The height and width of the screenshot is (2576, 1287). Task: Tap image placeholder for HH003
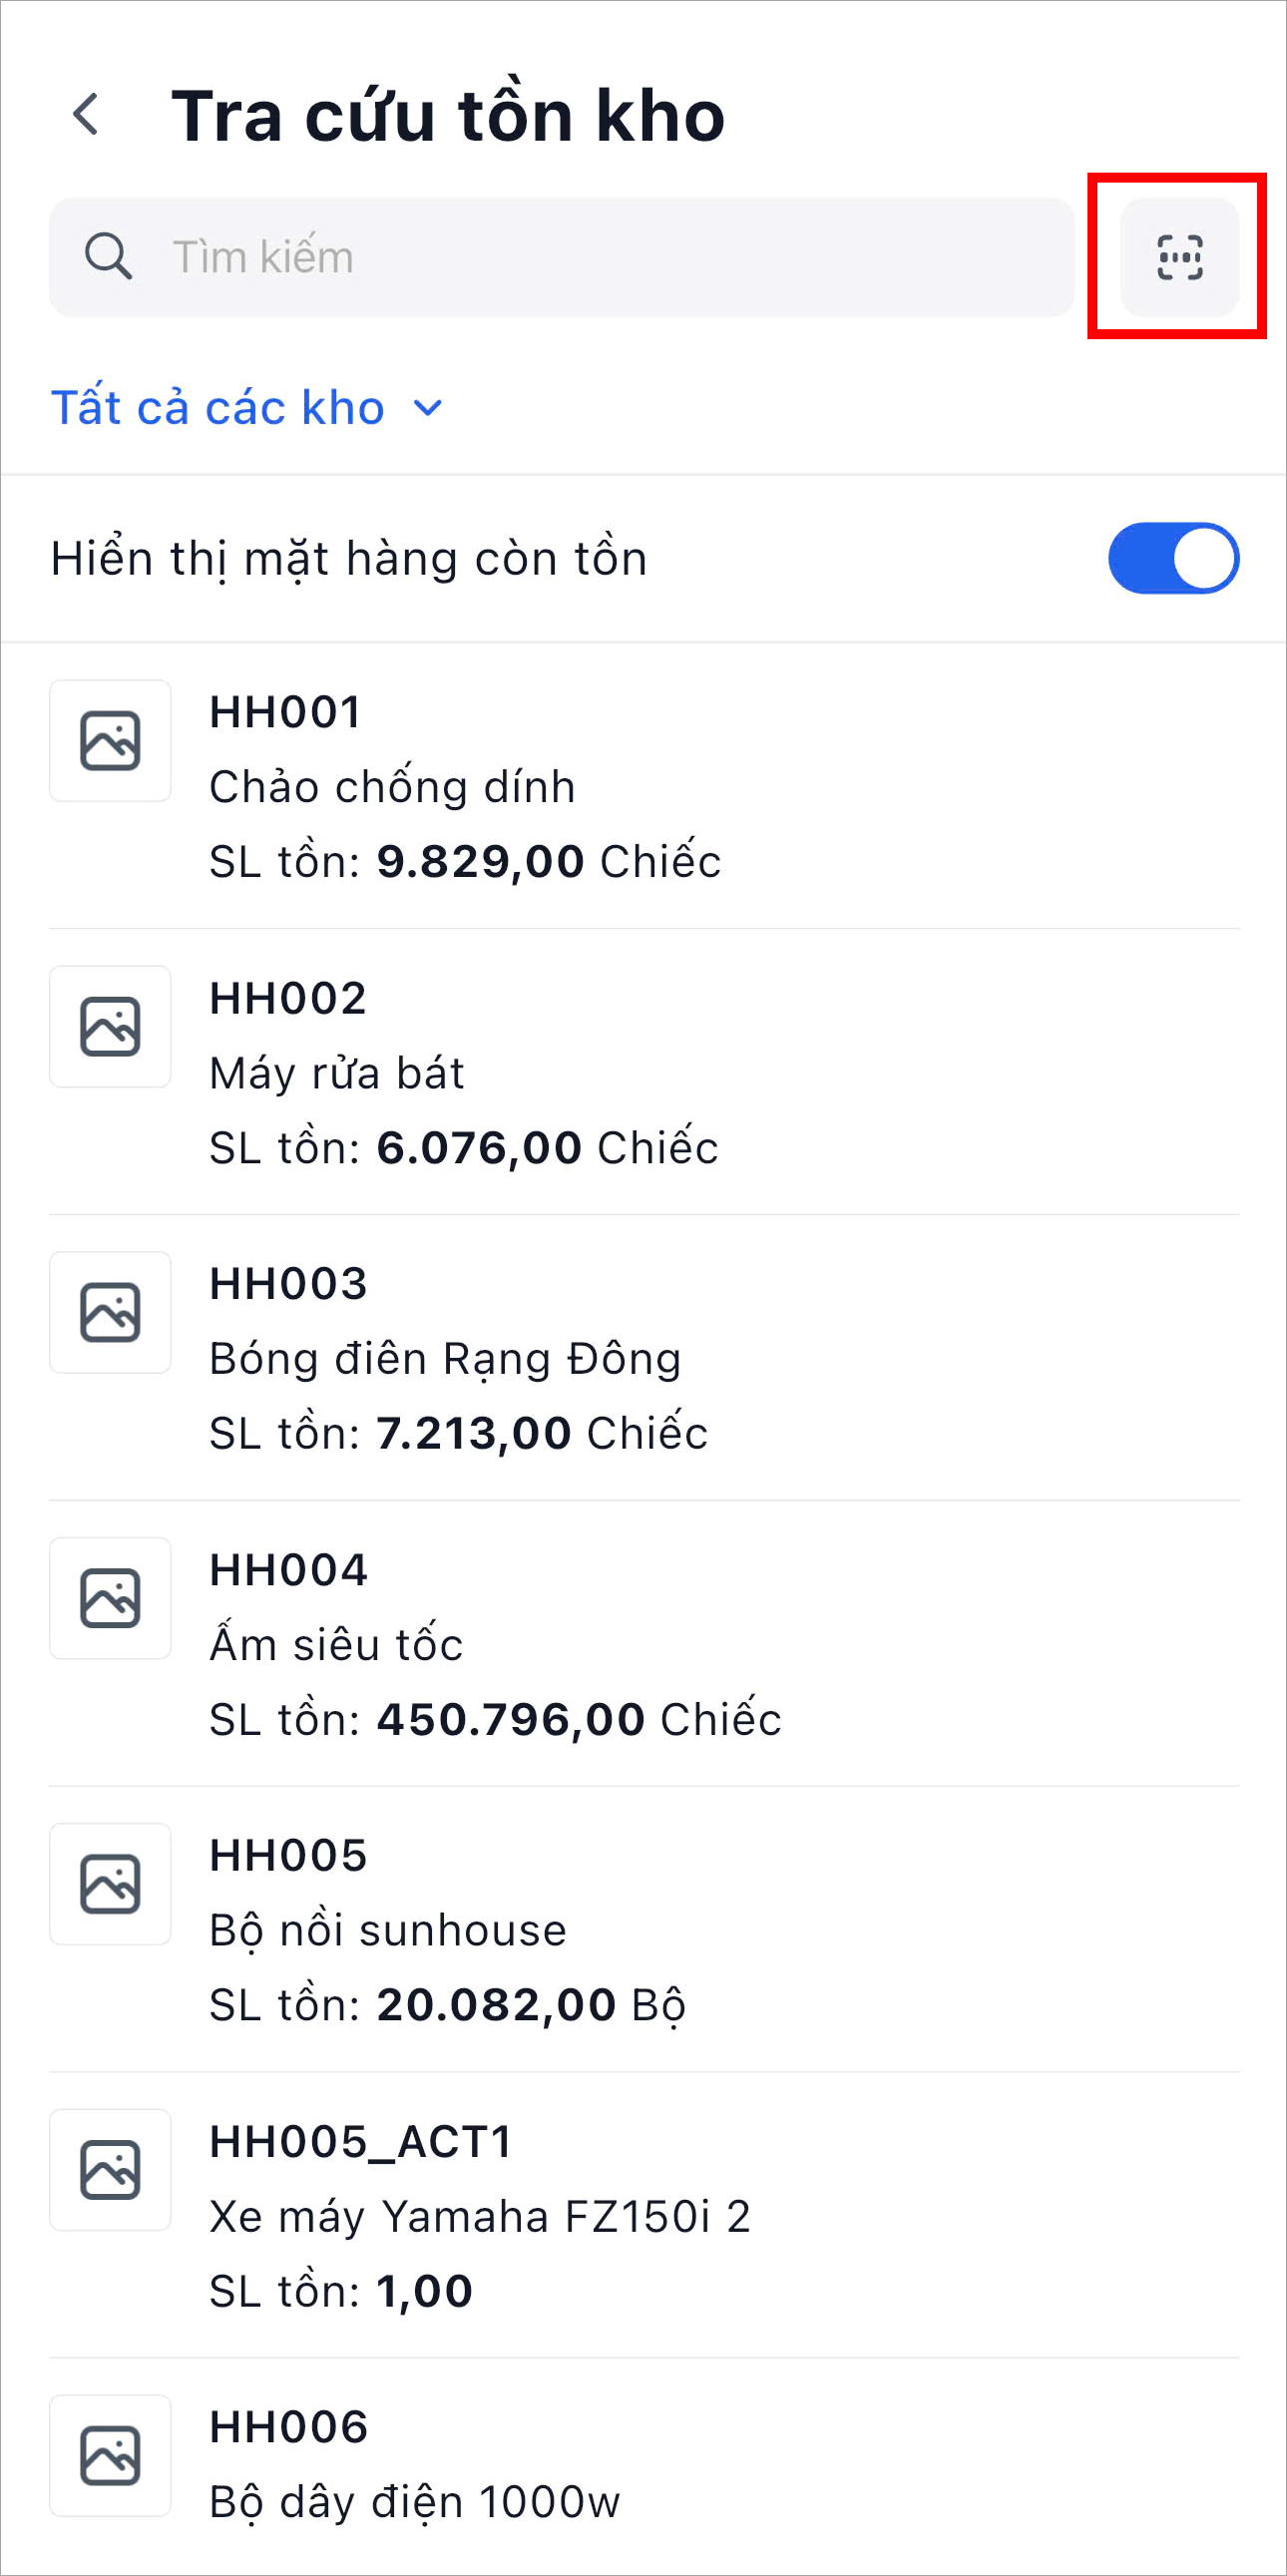tap(110, 1313)
